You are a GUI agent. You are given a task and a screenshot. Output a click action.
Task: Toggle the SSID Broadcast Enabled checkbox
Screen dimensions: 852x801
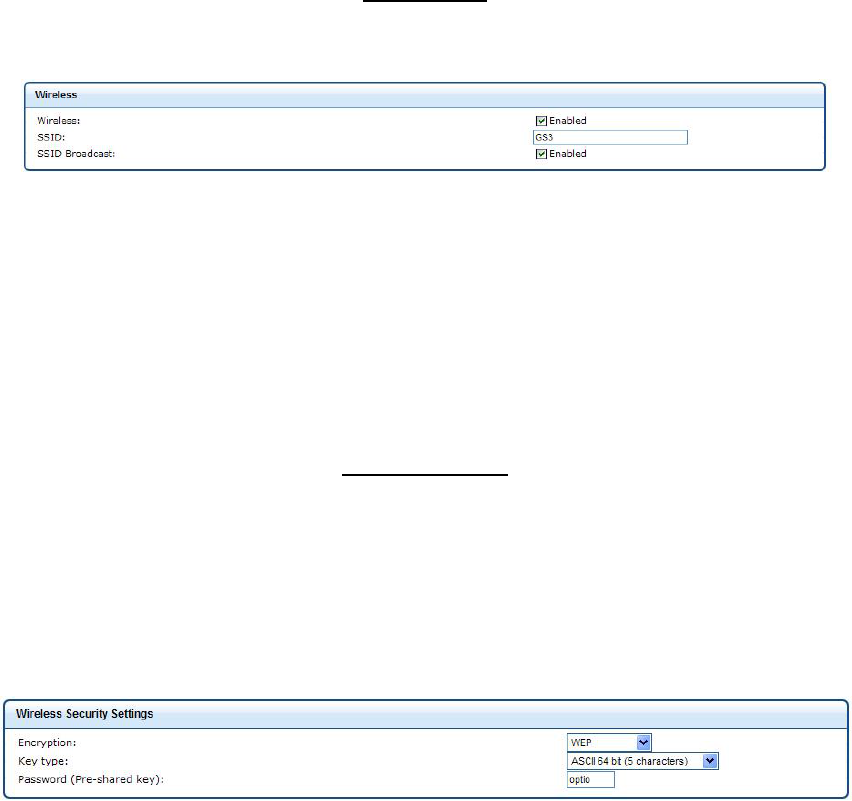pyautogui.click(x=541, y=154)
